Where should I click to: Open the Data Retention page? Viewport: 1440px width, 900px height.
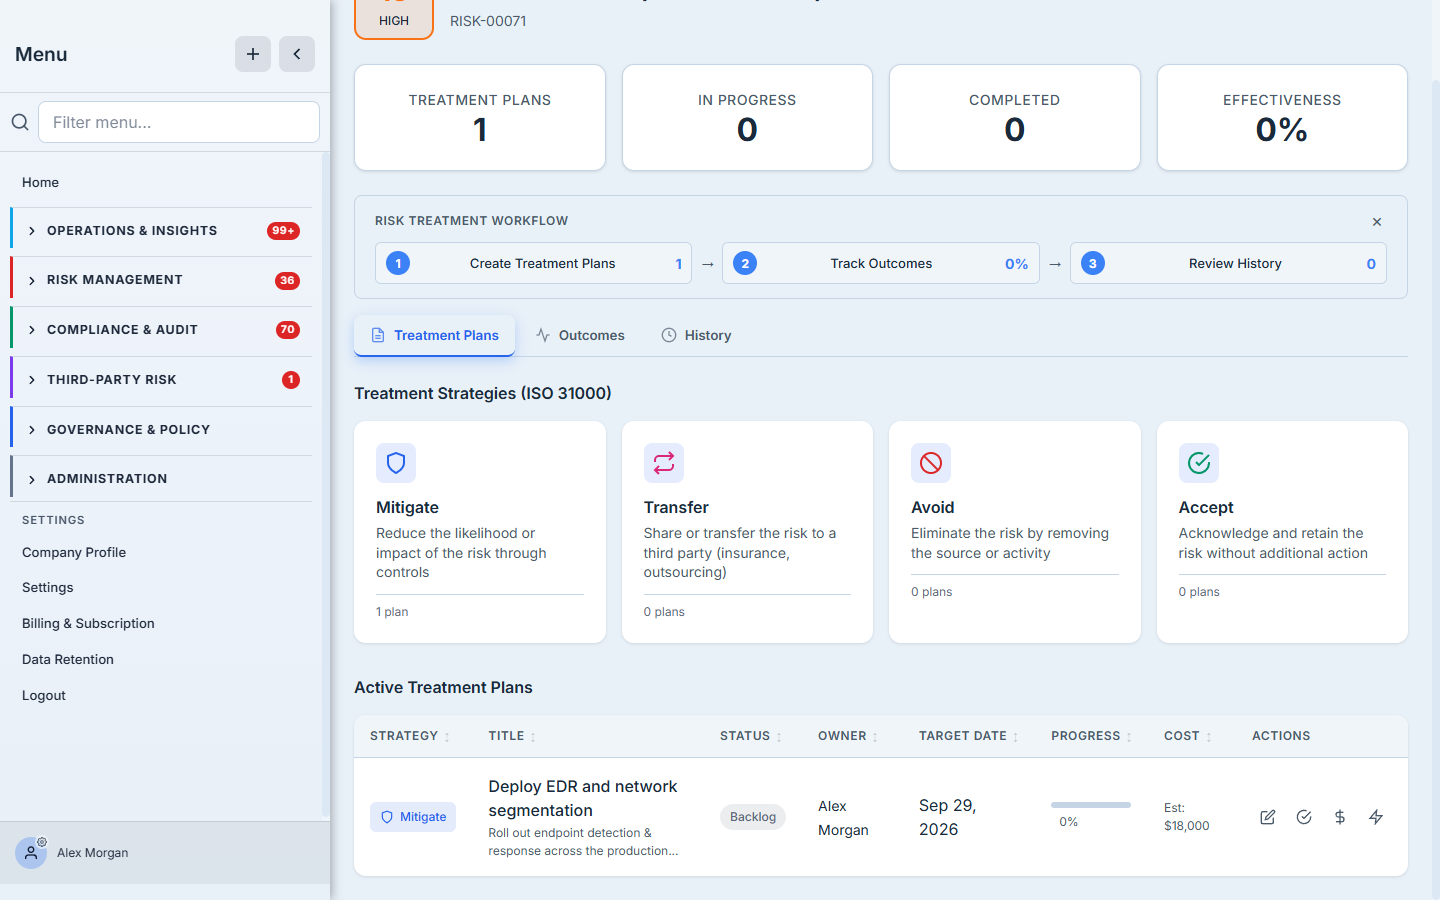[68, 659]
